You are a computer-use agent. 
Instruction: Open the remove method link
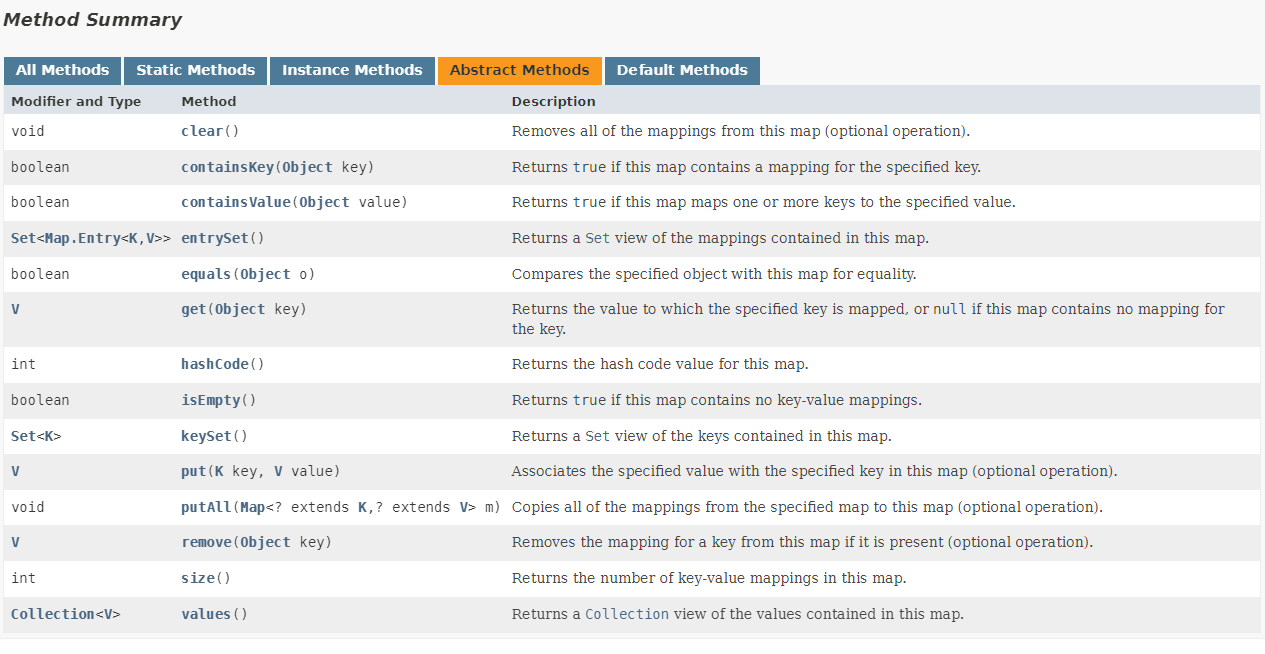pyautogui.click(x=206, y=542)
